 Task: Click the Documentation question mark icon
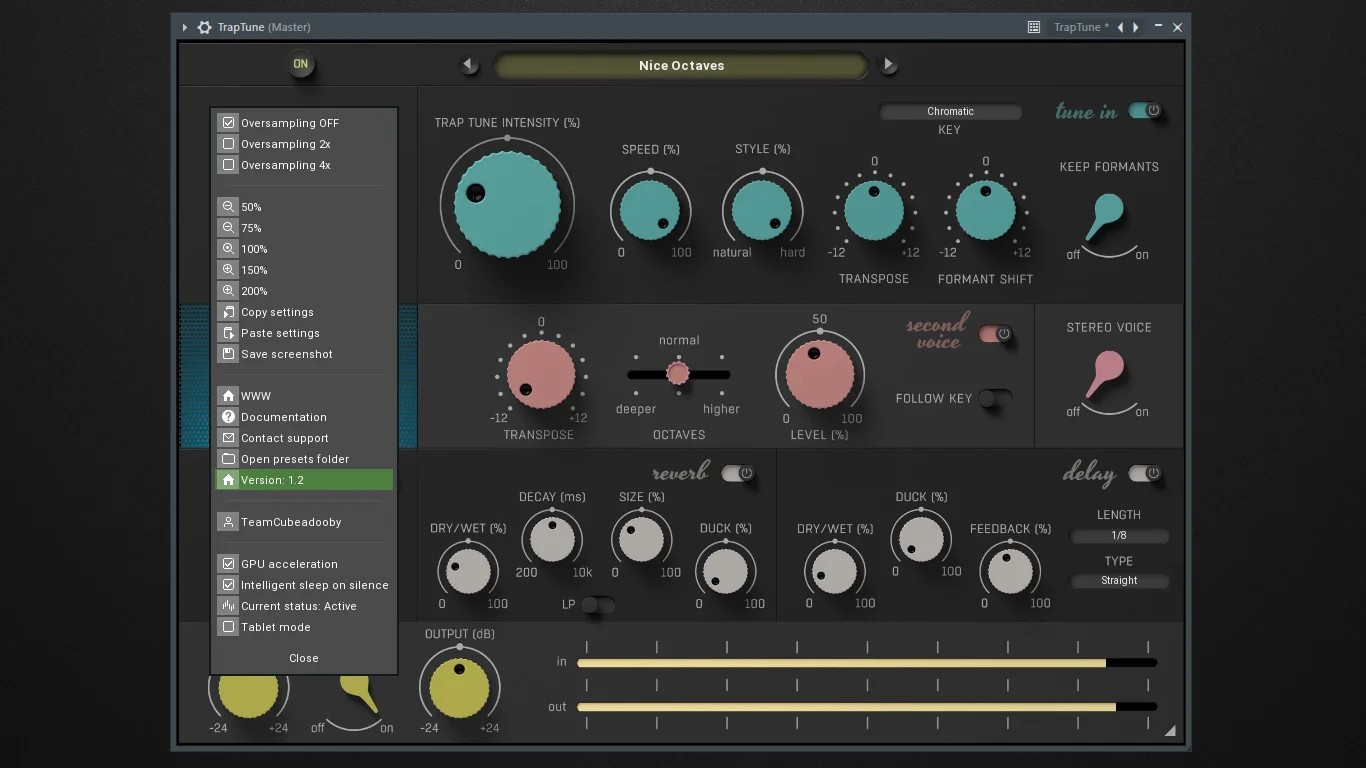pyautogui.click(x=228, y=417)
